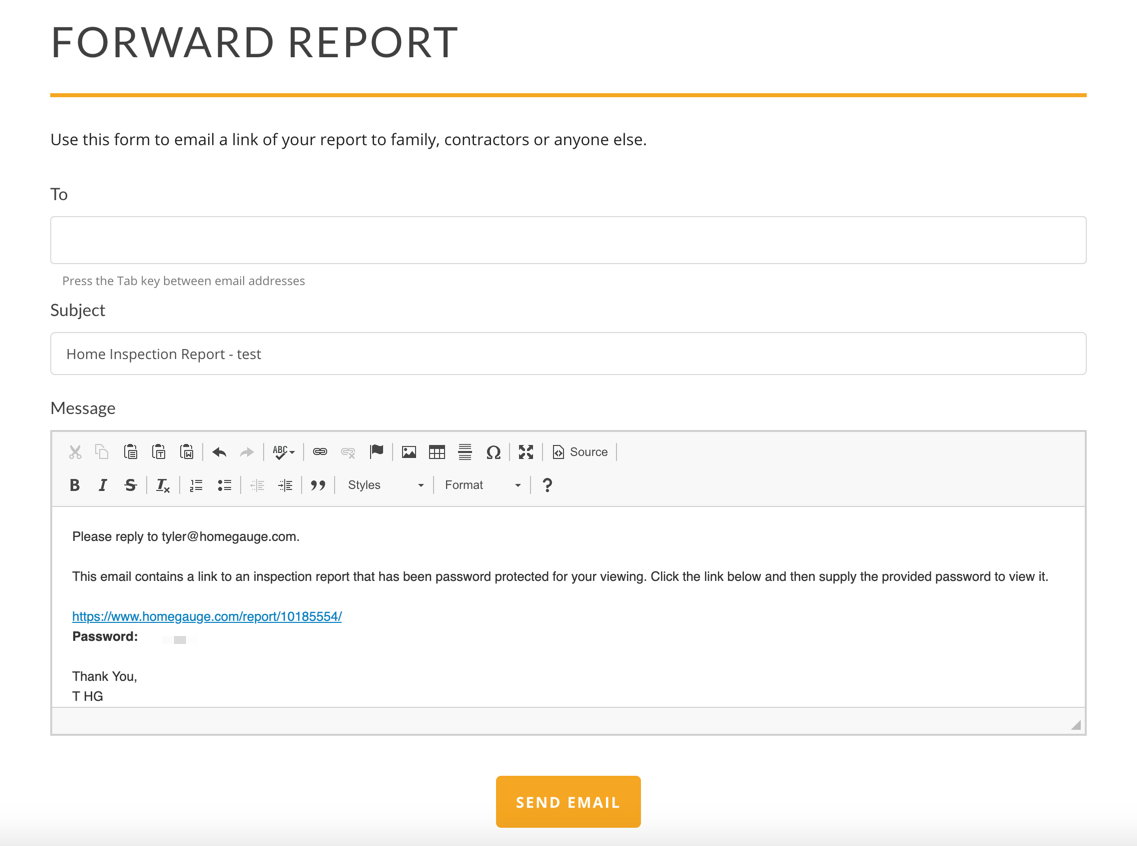Viewport: 1137px width, 846px height.
Task: Insert a table in the editor
Action: pos(437,452)
